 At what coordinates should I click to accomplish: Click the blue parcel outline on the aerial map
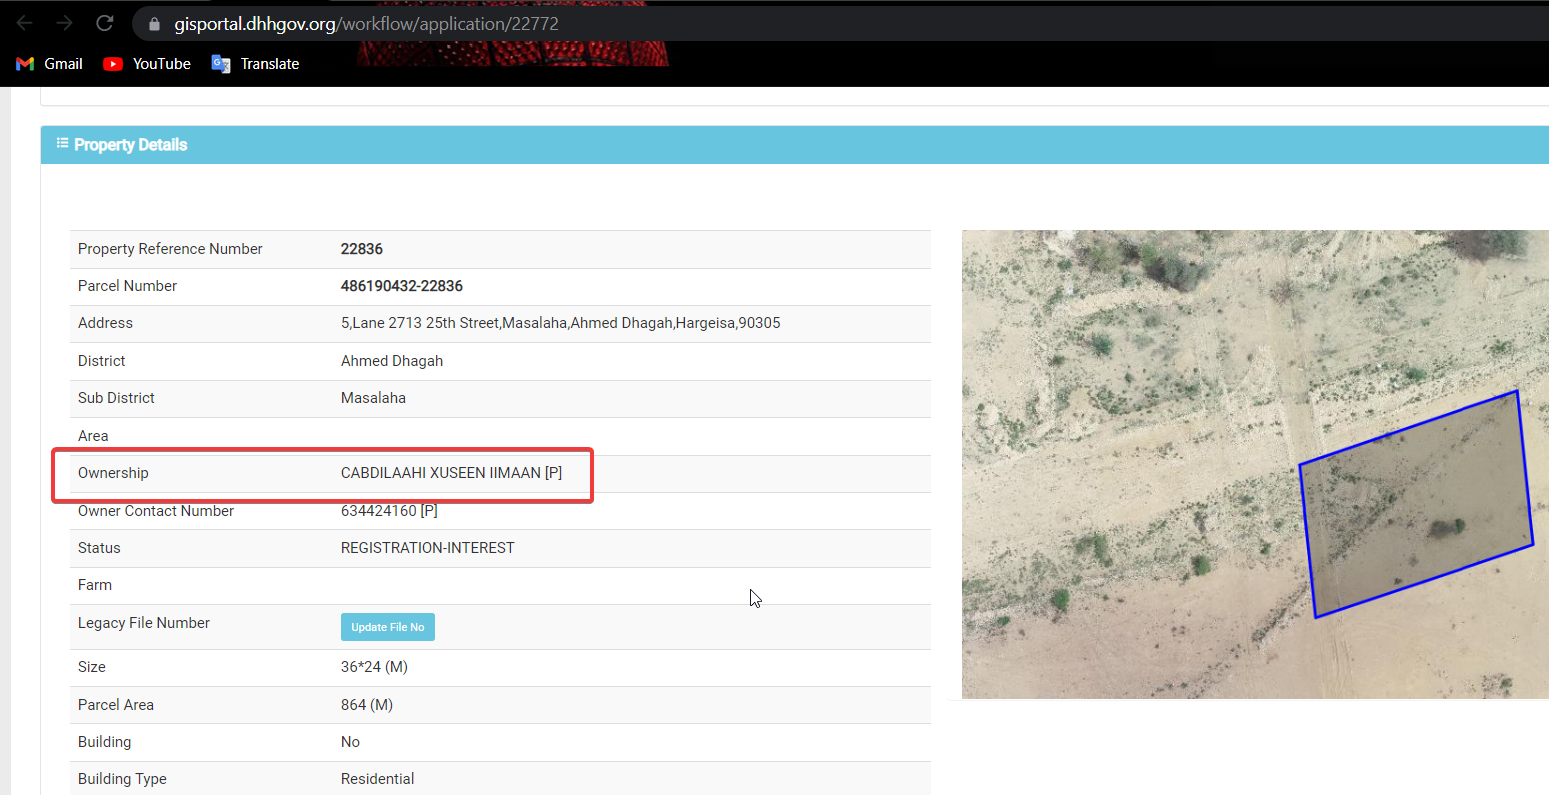click(x=1415, y=503)
